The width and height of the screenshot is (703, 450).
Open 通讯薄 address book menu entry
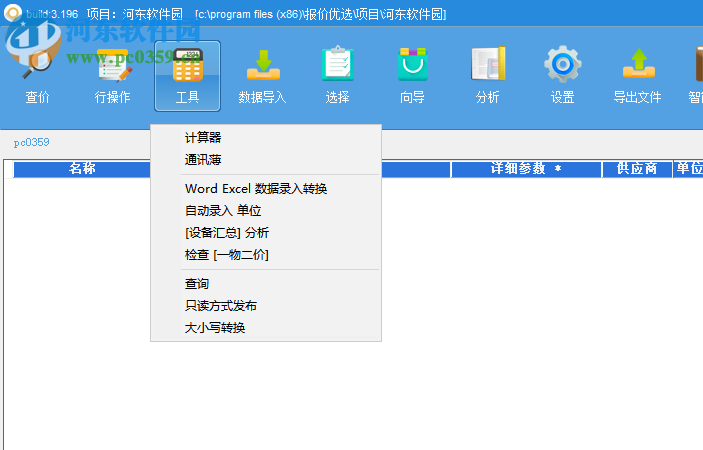266,160
